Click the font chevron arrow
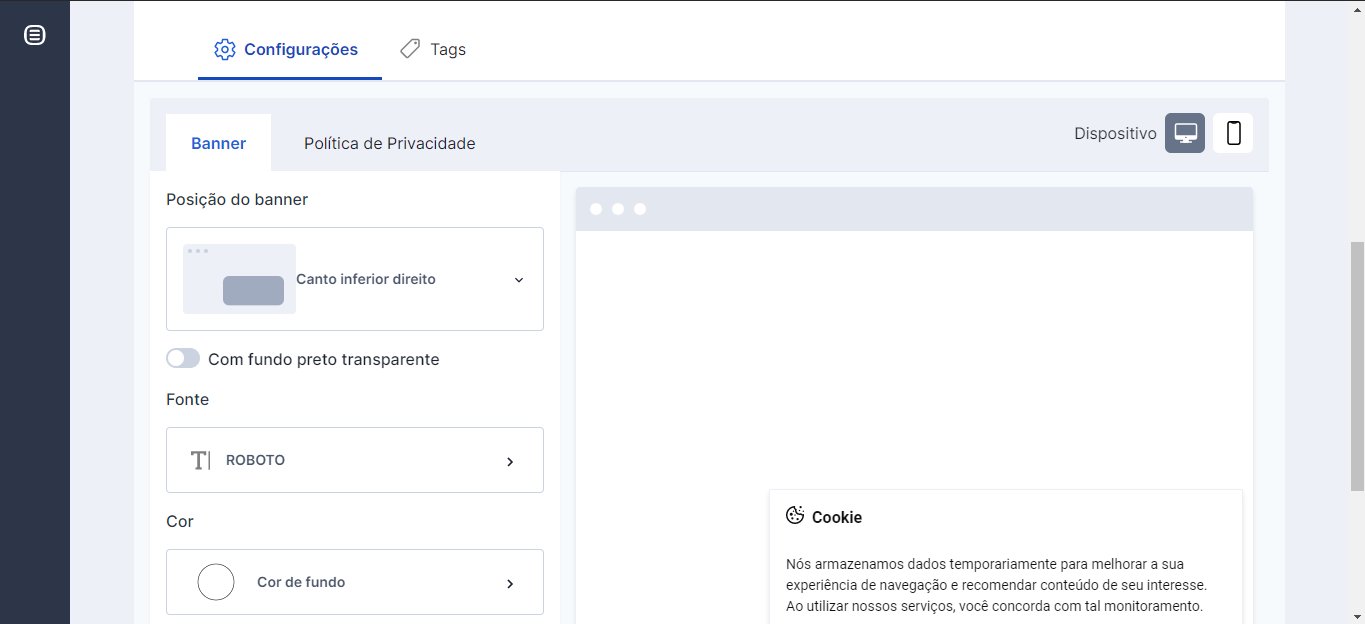The width and height of the screenshot is (1365, 624). click(510, 461)
